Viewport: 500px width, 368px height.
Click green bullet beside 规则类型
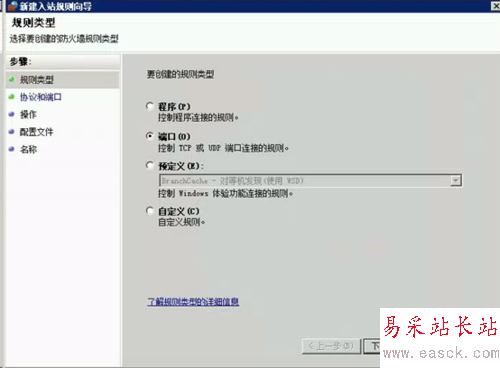click(12, 79)
